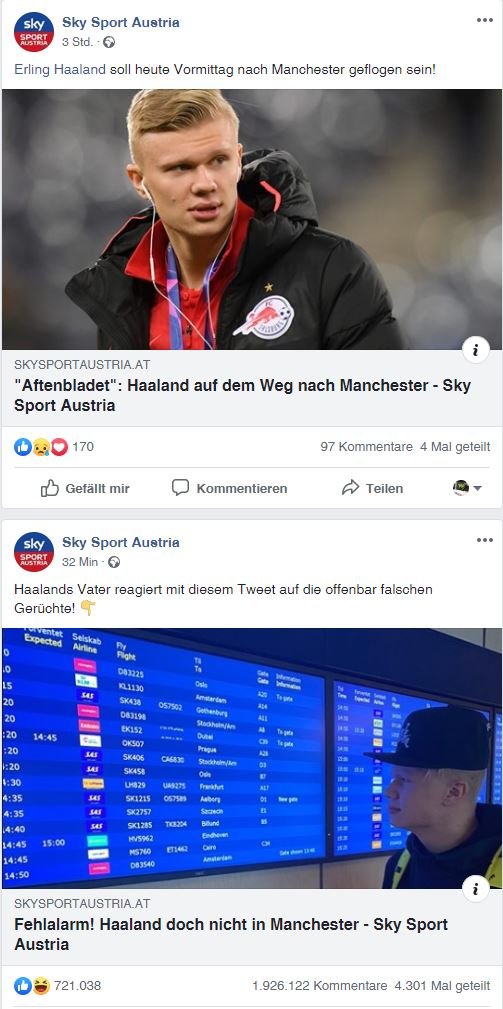Click the info icon on the airport board photo
This screenshot has width=503, height=1009.
[x=476, y=889]
